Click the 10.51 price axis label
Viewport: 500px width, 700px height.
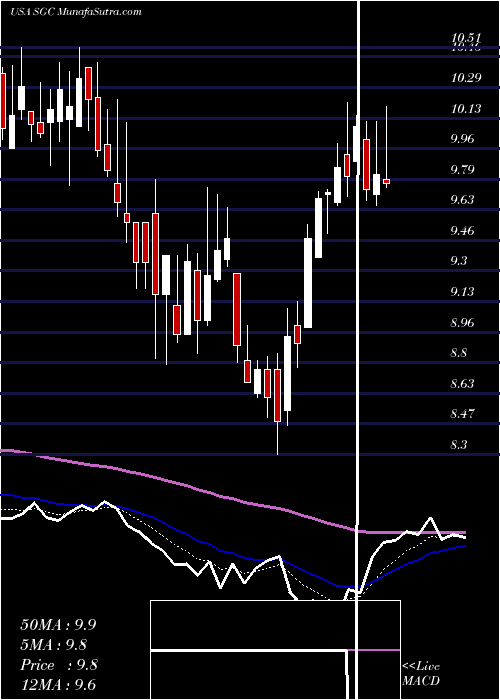point(466,38)
